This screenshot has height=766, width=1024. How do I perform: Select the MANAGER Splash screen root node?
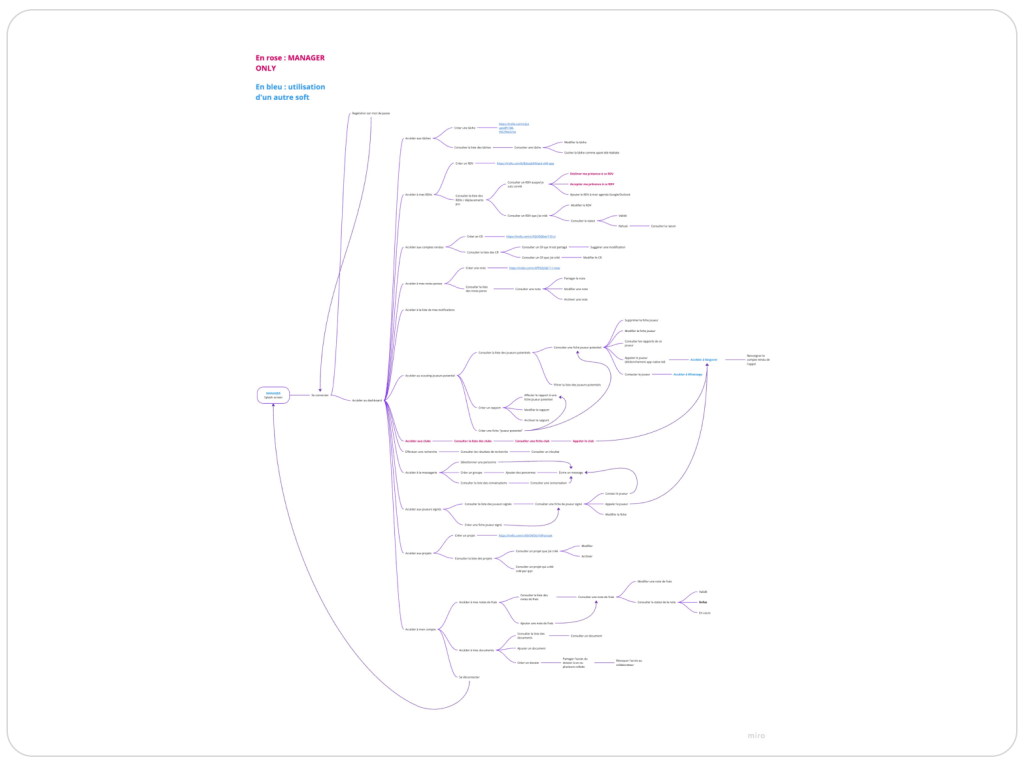pyautogui.click(x=273, y=395)
